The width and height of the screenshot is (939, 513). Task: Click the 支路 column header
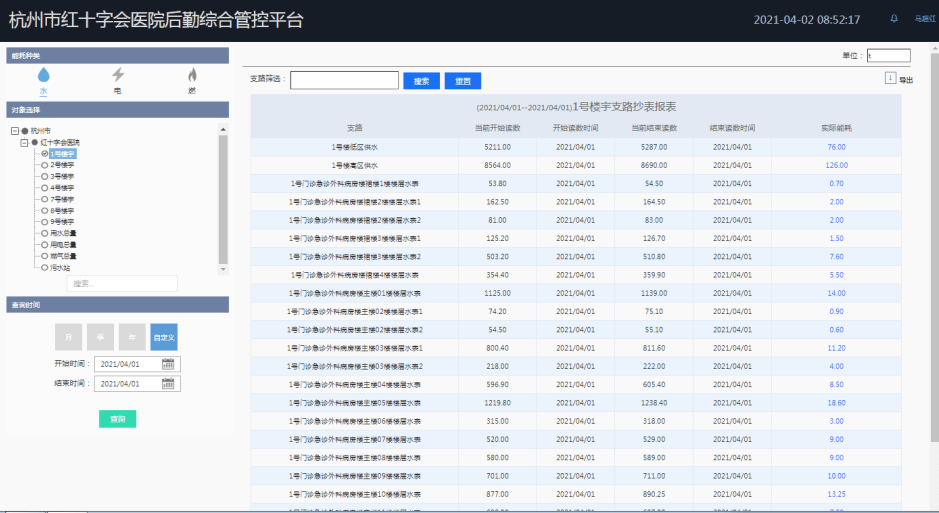click(x=355, y=128)
